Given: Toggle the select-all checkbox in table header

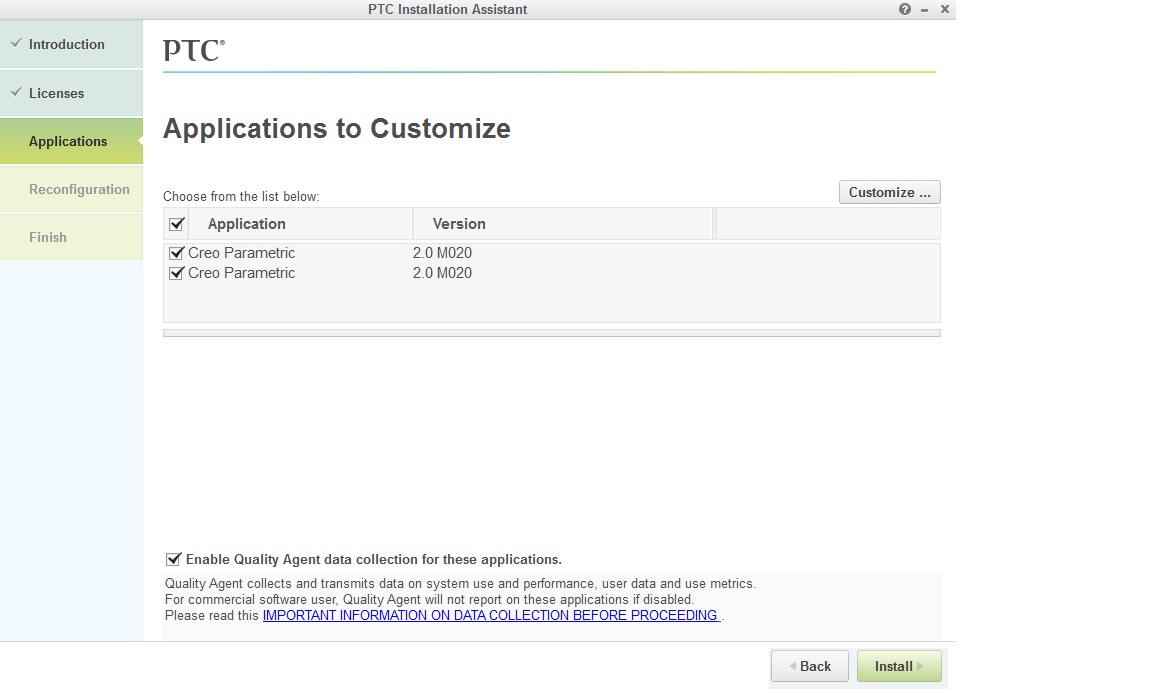Looking at the screenshot, I should point(176,224).
